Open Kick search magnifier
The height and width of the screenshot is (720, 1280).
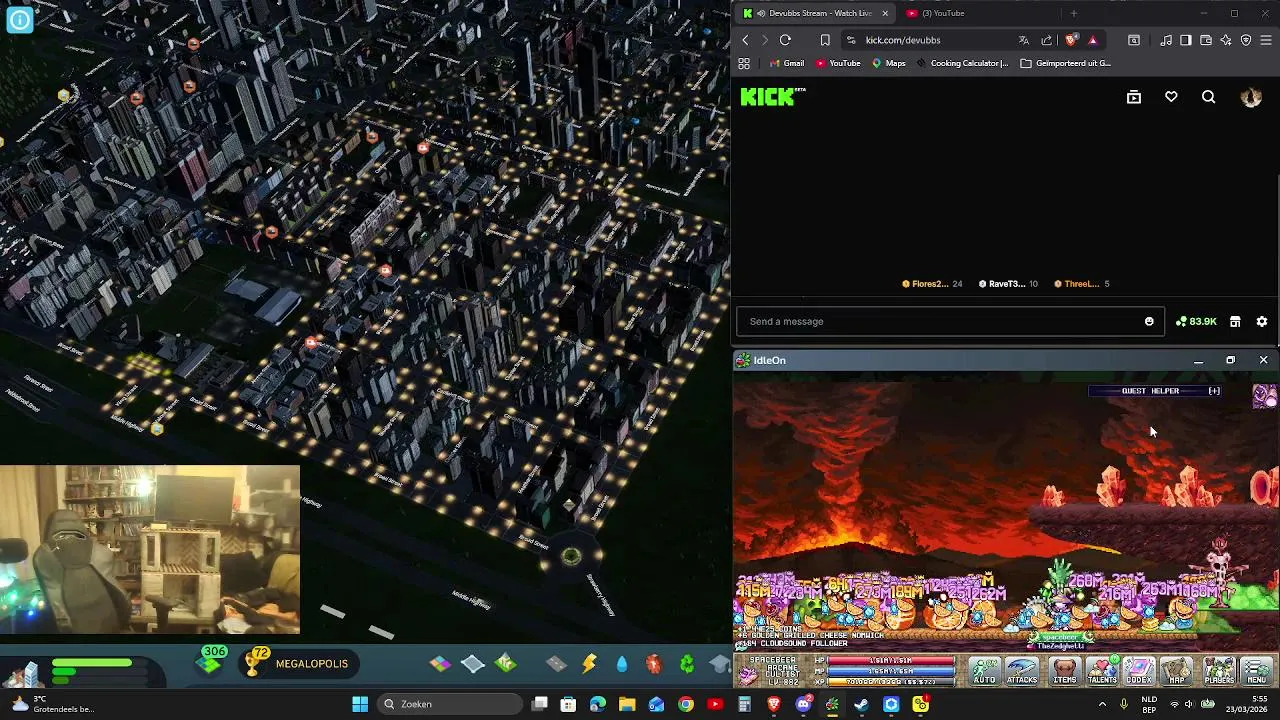tap(1209, 97)
